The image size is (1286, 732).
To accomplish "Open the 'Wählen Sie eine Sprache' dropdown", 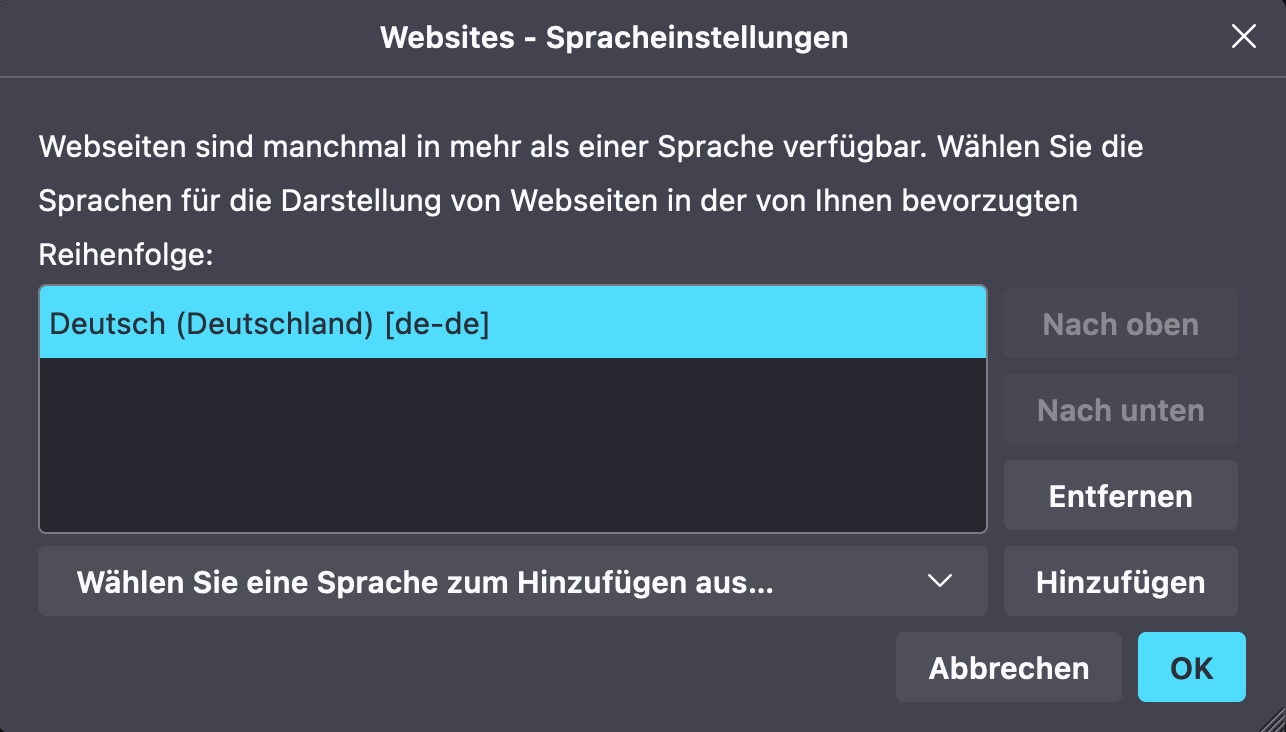I will (x=512, y=581).
